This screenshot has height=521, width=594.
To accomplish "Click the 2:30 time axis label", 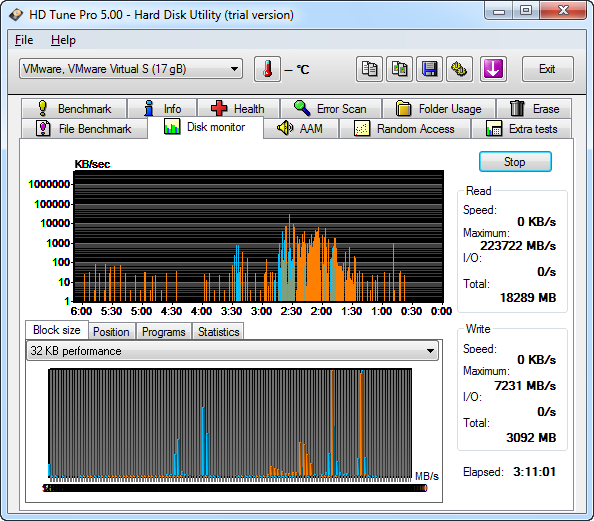I will (x=291, y=311).
